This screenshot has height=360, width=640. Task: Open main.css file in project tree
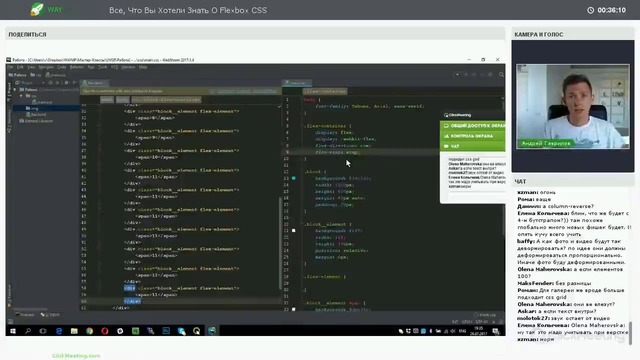coord(42,102)
